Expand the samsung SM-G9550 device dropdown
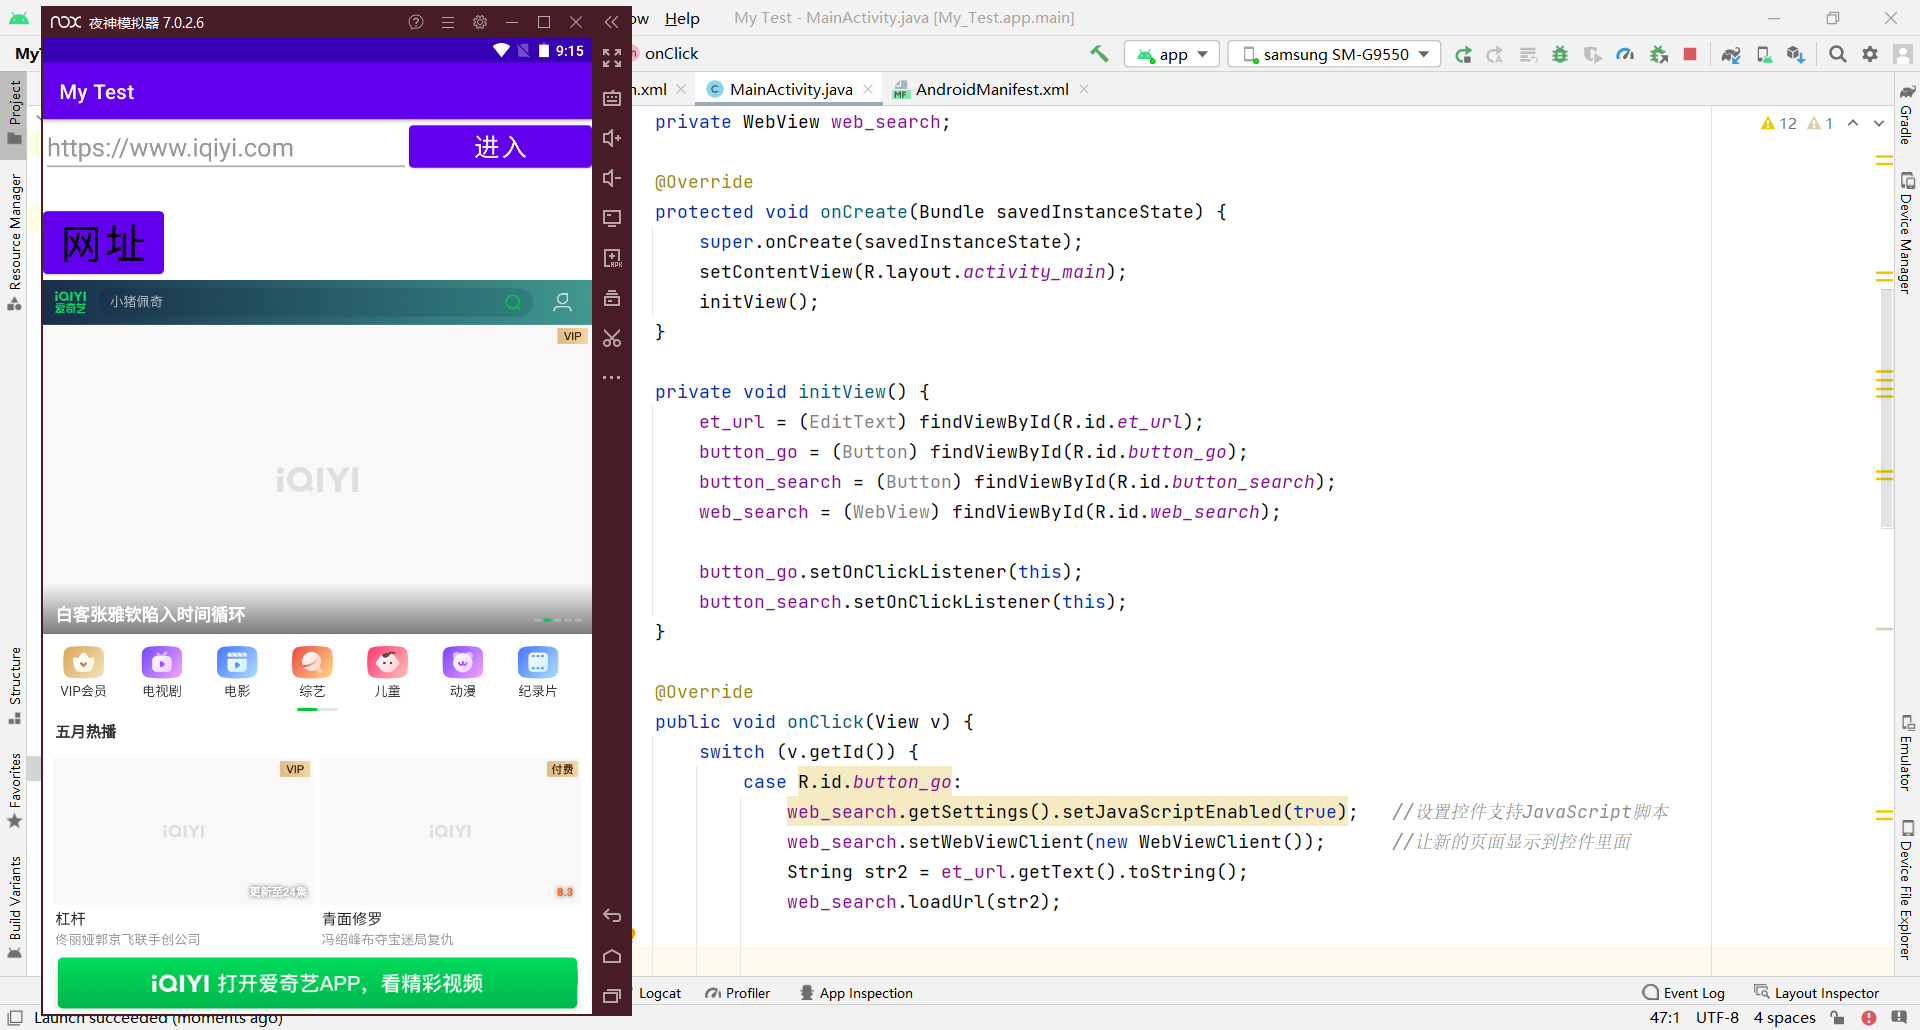 pos(1335,54)
